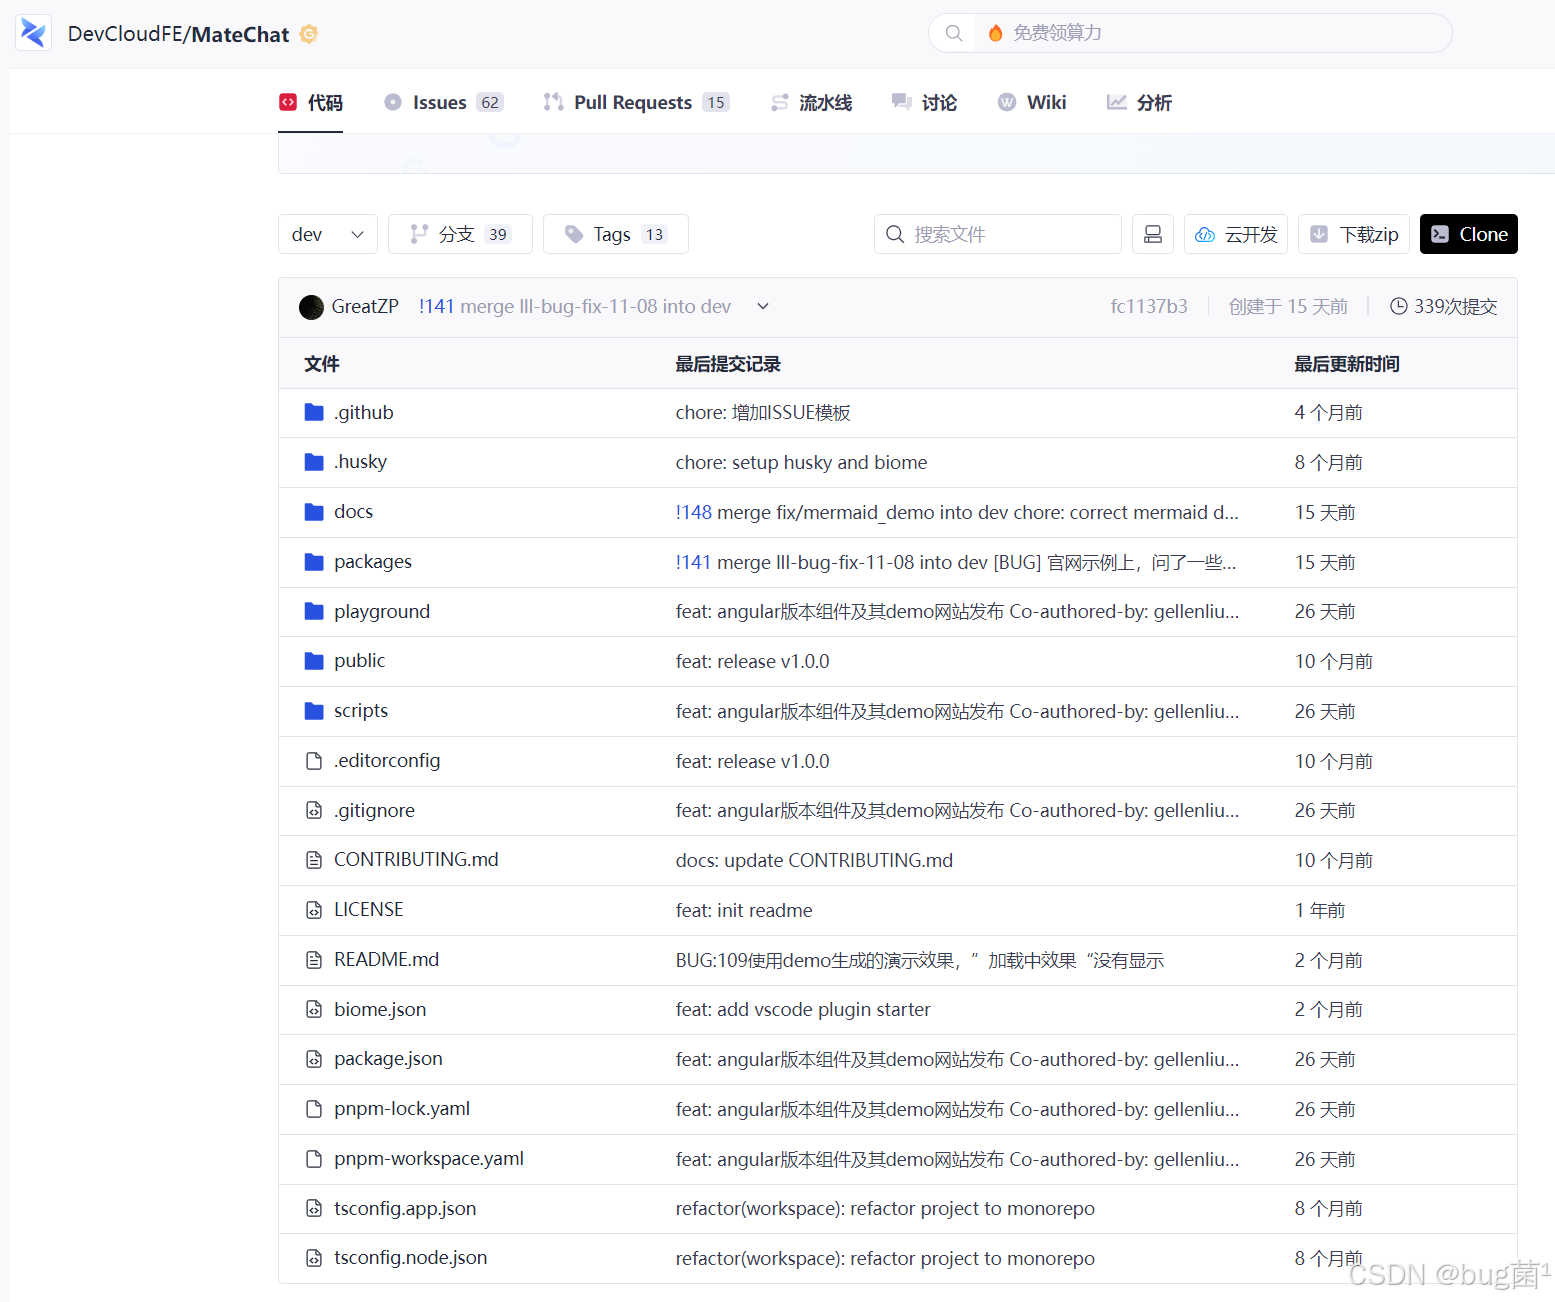Click commit 'docs: update CONTRIBUTING.md'
Screen dimensions: 1555x1302
pos(814,860)
